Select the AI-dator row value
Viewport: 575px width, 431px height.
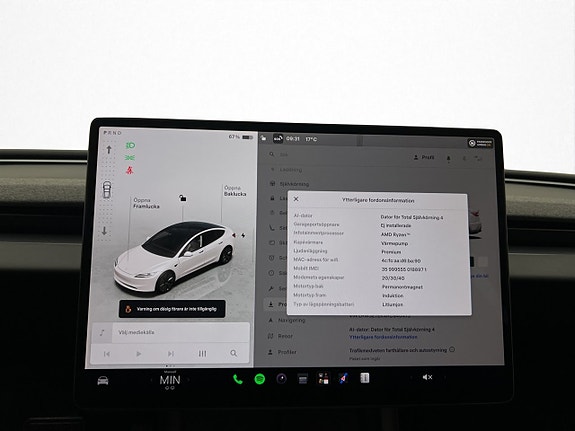[412, 218]
